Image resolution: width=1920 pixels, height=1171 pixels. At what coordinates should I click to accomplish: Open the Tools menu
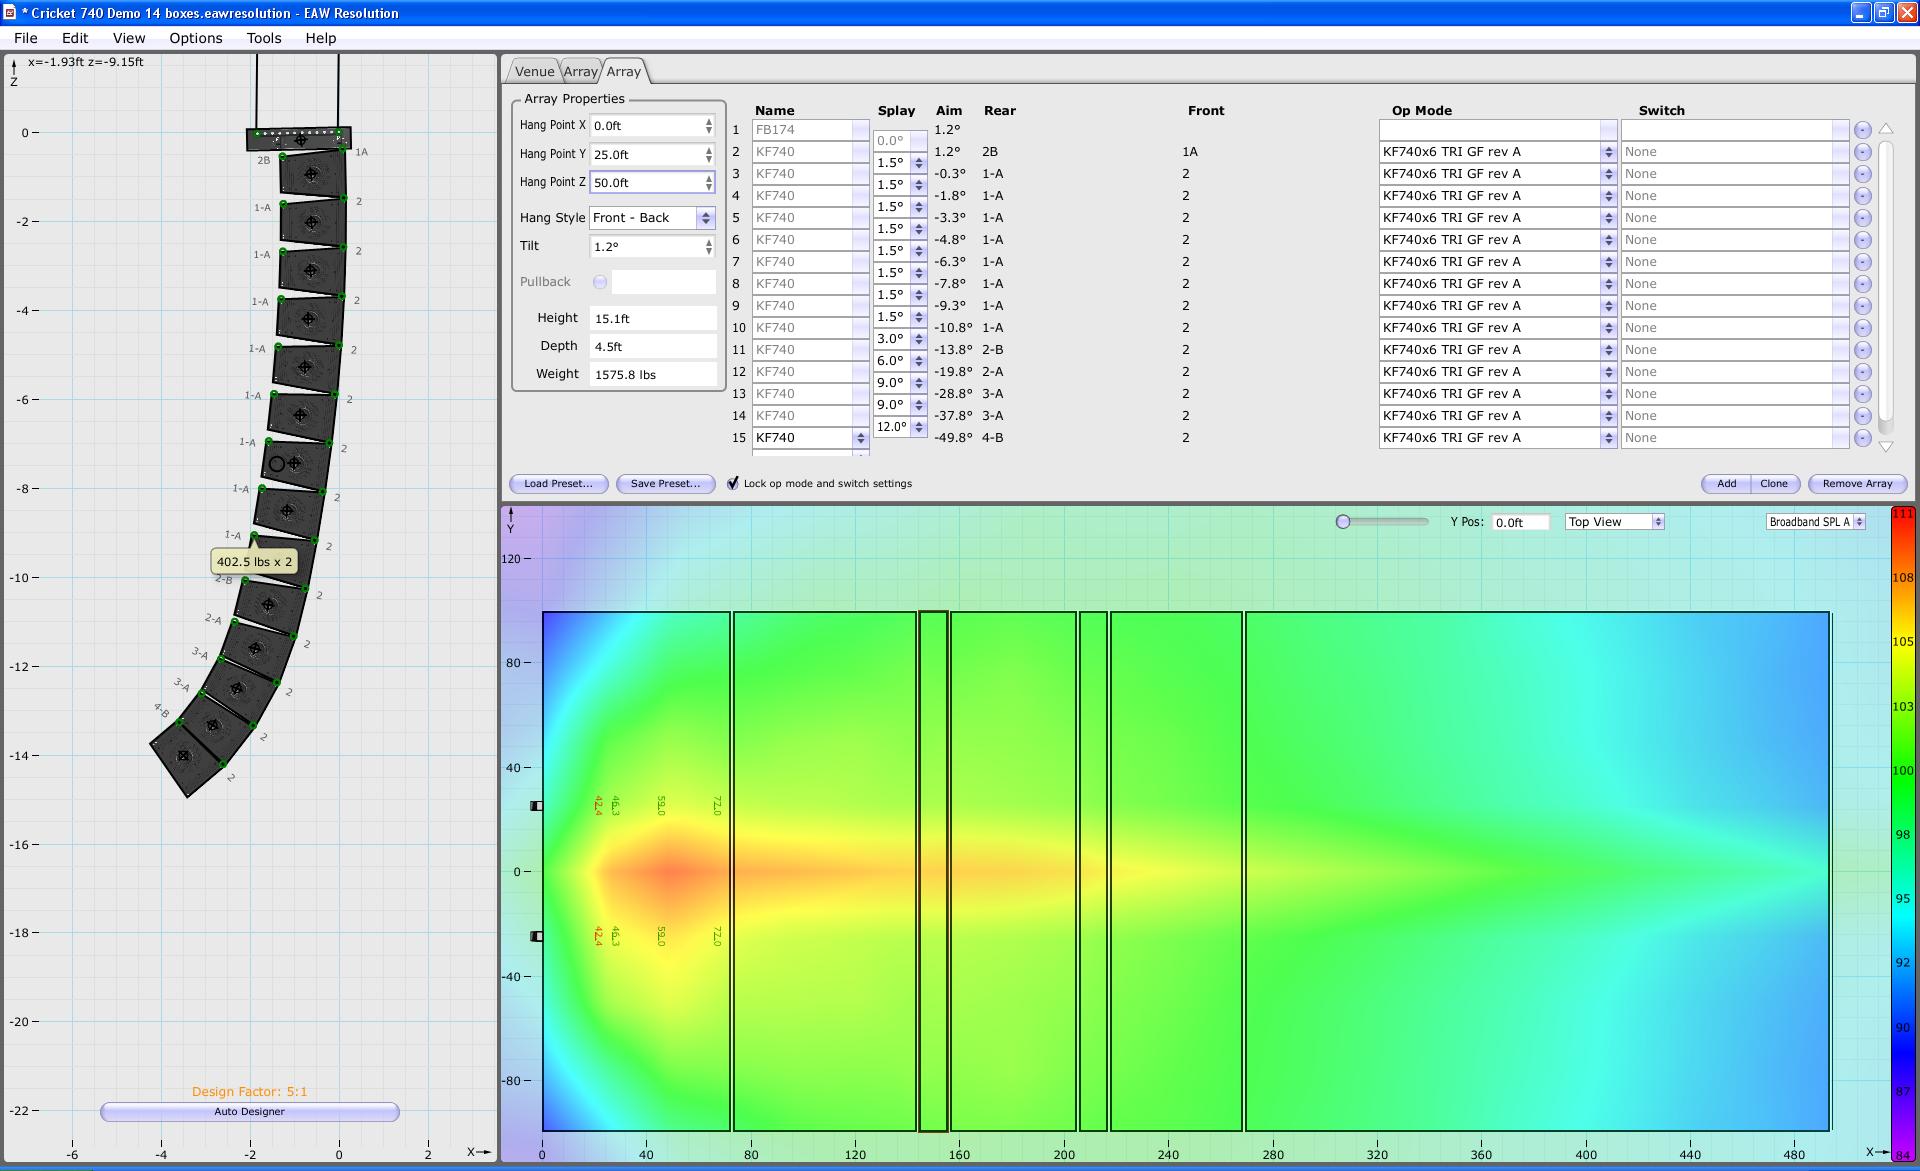264,38
